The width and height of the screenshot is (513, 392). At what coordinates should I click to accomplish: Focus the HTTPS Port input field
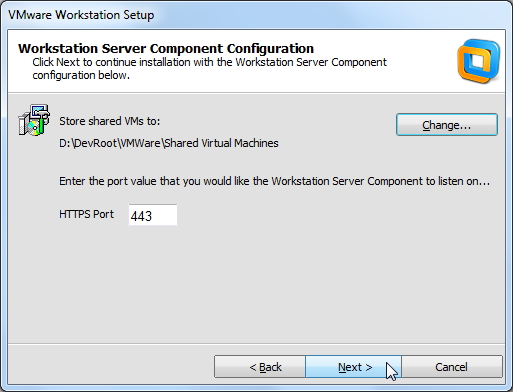coord(153,215)
